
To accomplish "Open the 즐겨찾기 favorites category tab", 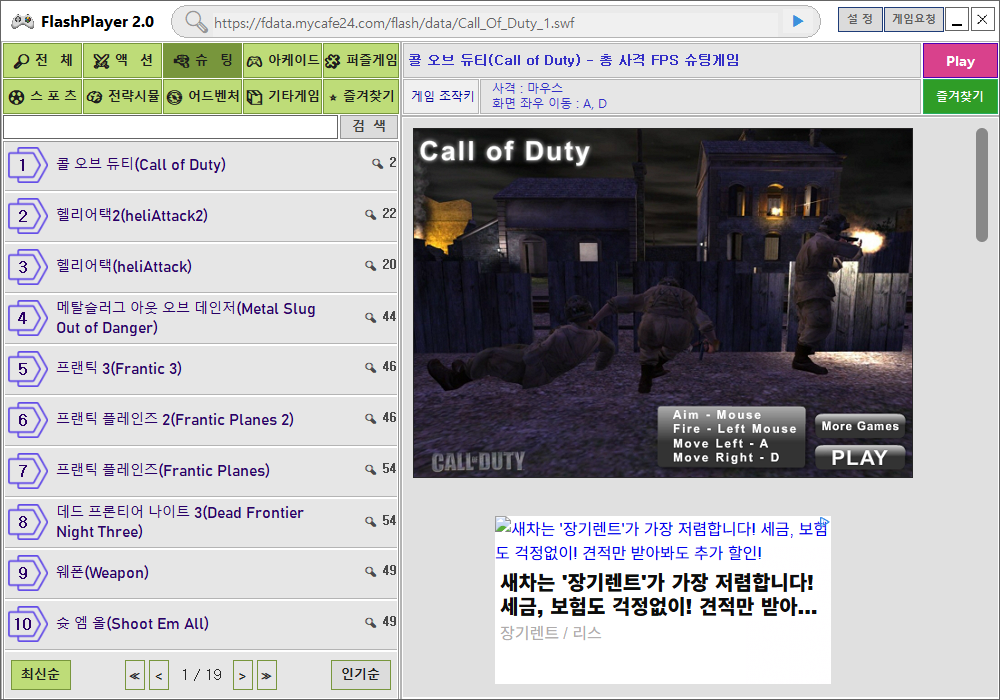I will pos(361,96).
